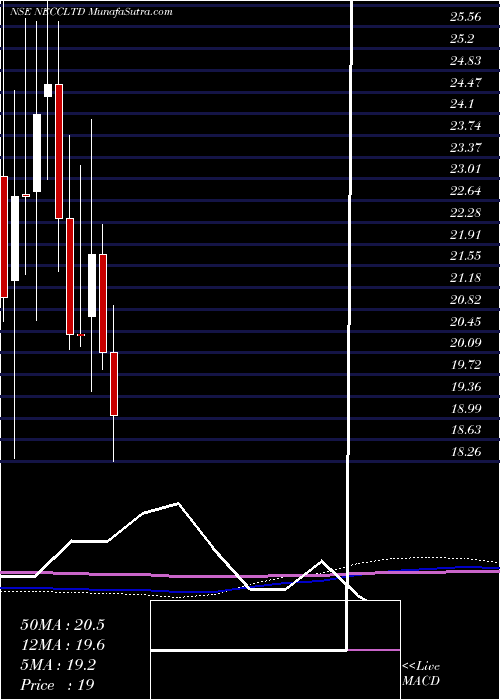500x700 pixels.
Task: Click the NSE NECCLTD MunafaSutra.com title text
Action: 91,12
